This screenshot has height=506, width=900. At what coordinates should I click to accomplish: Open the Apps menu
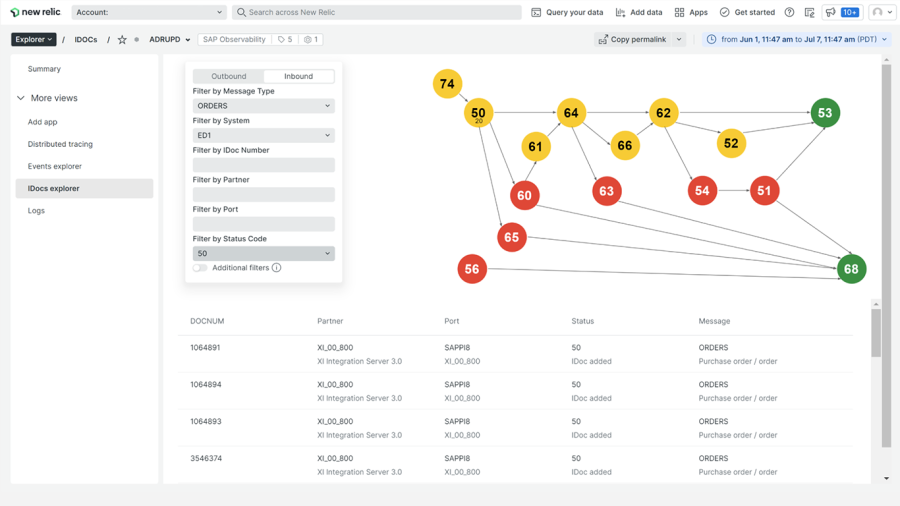point(691,12)
